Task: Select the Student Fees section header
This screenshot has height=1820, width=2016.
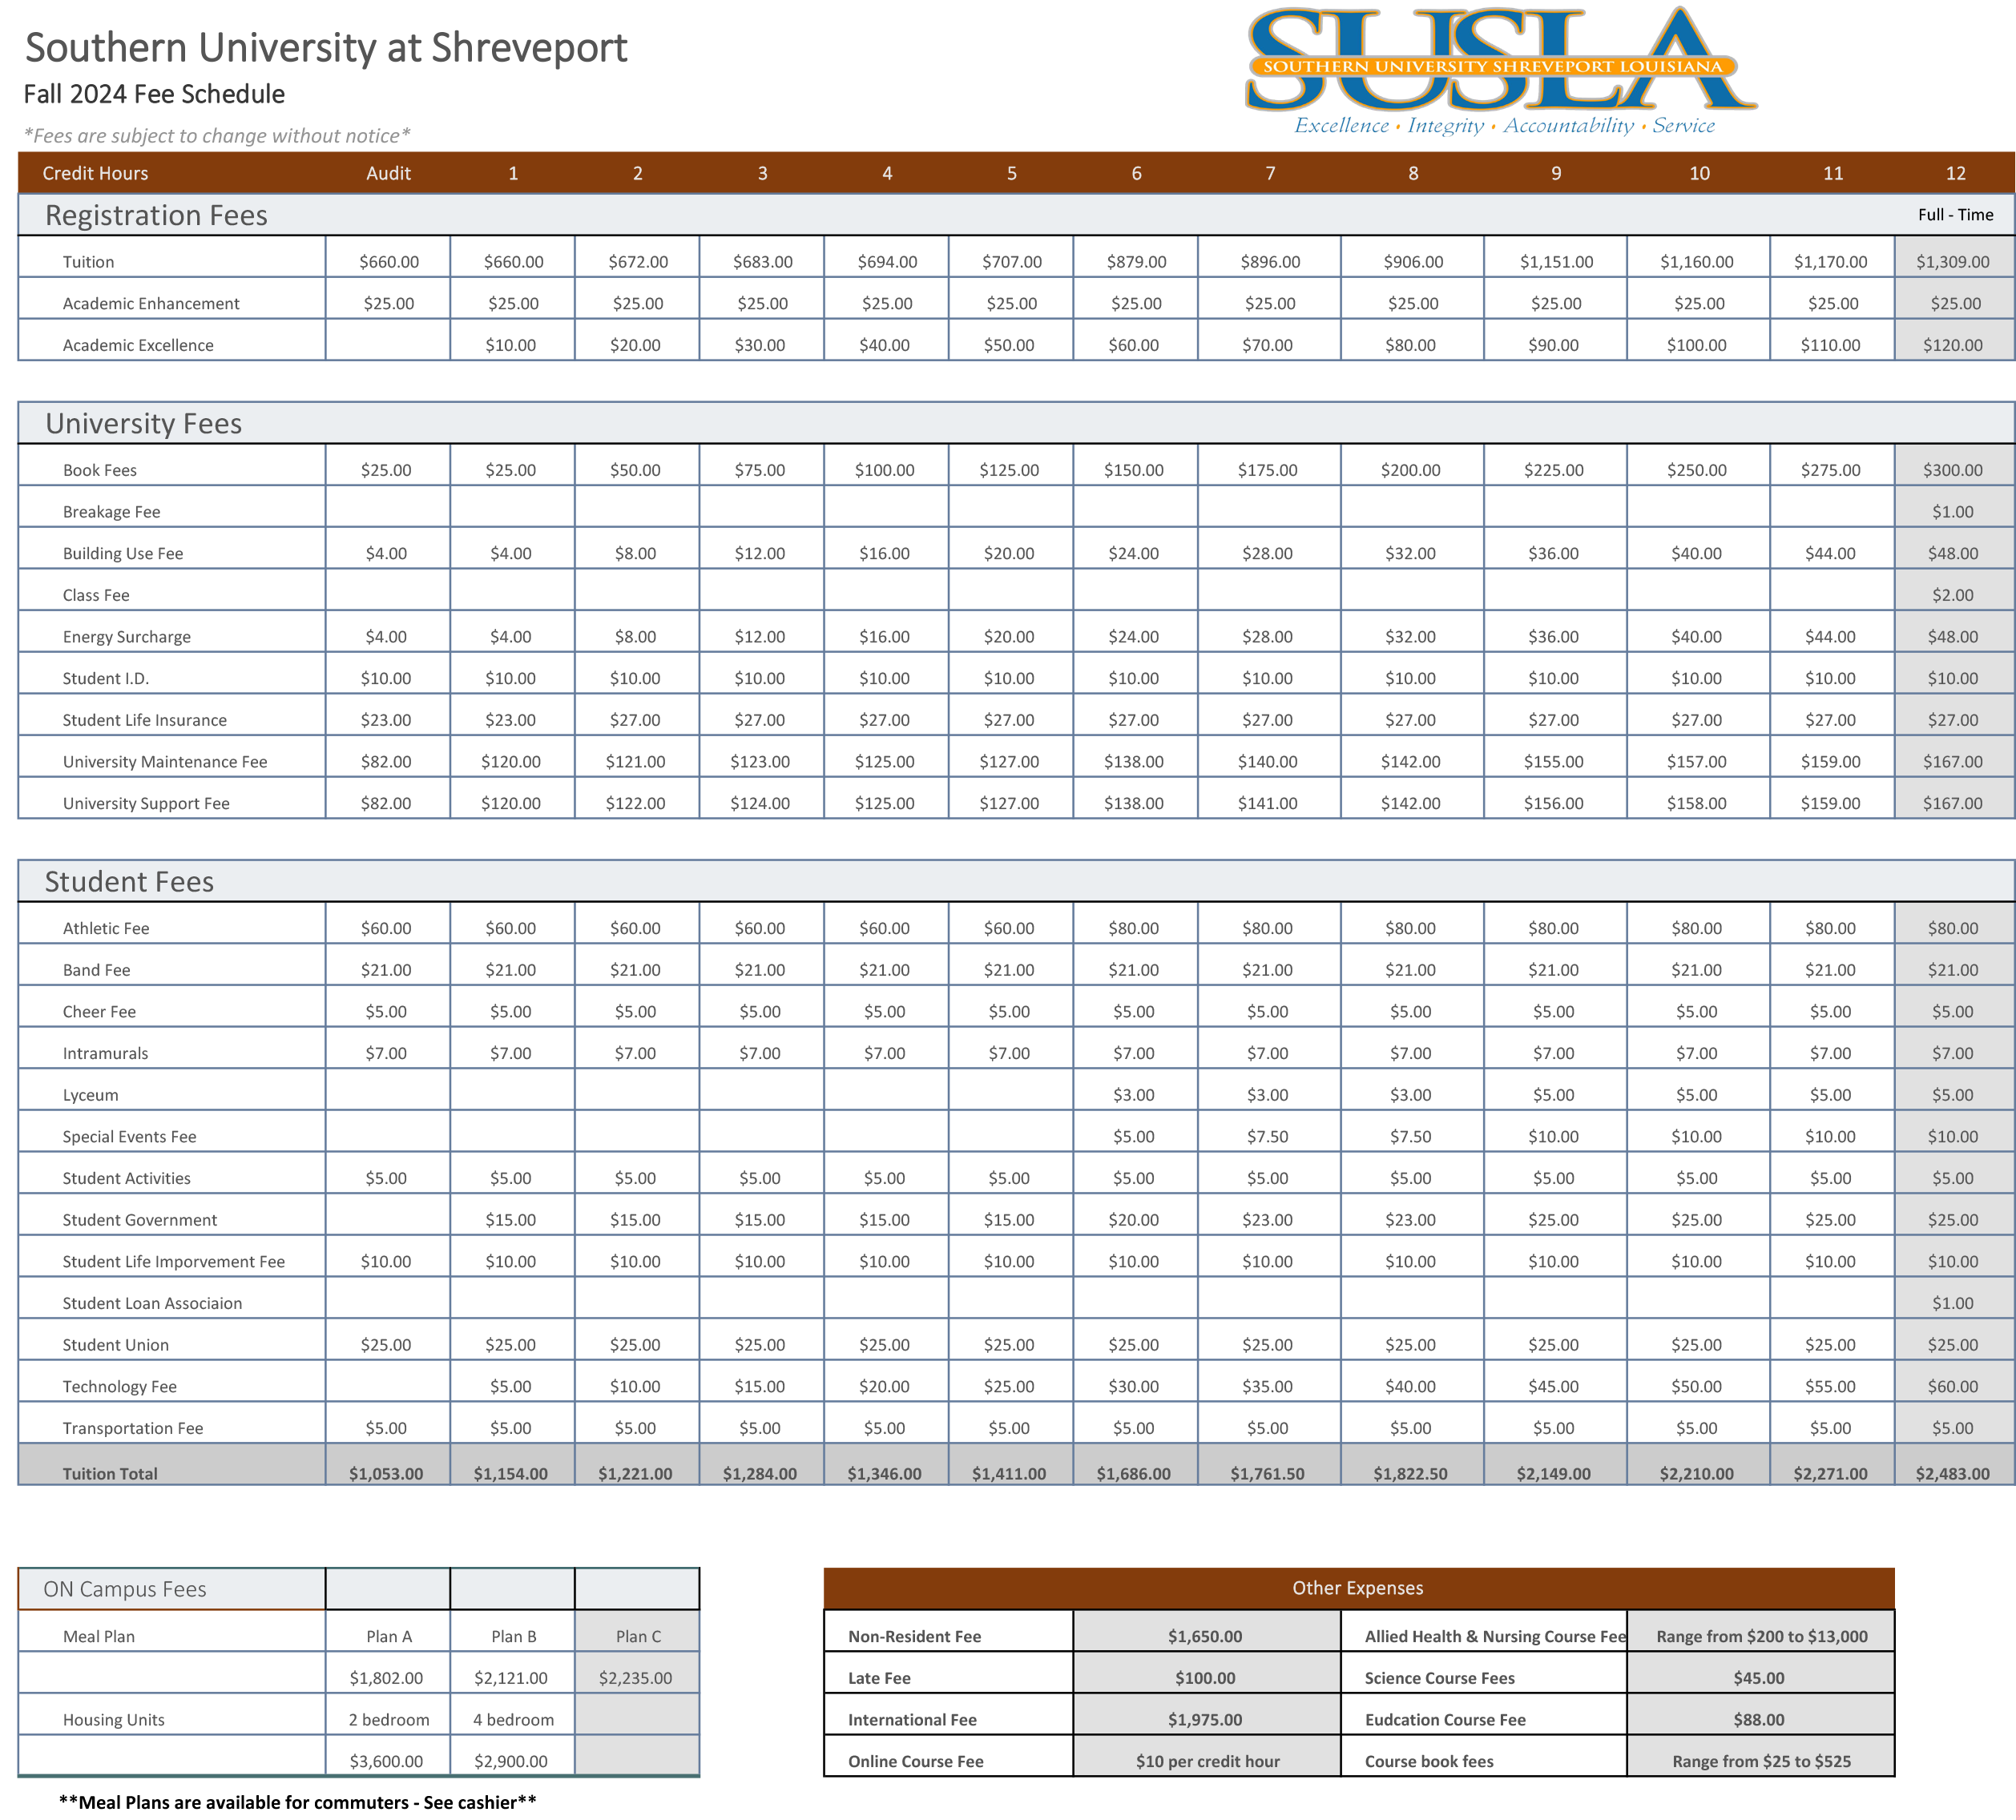Action: tap(129, 881)
